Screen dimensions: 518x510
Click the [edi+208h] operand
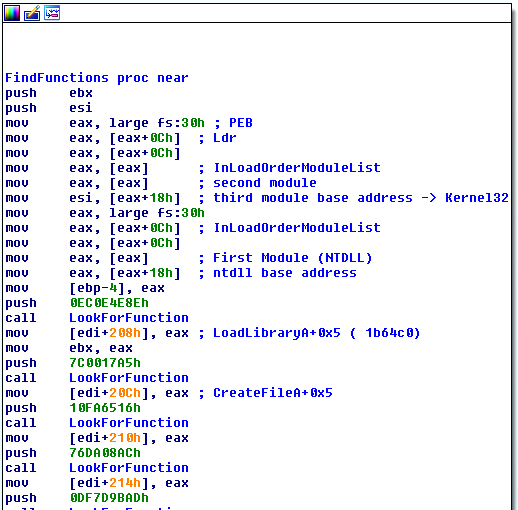(109, 333)
